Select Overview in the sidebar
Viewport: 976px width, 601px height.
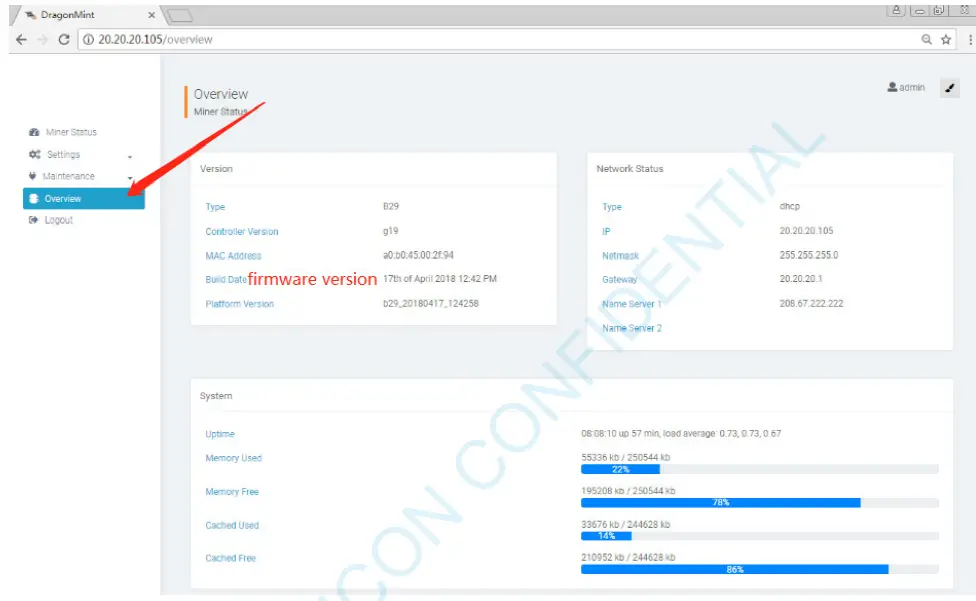(84, 198)
